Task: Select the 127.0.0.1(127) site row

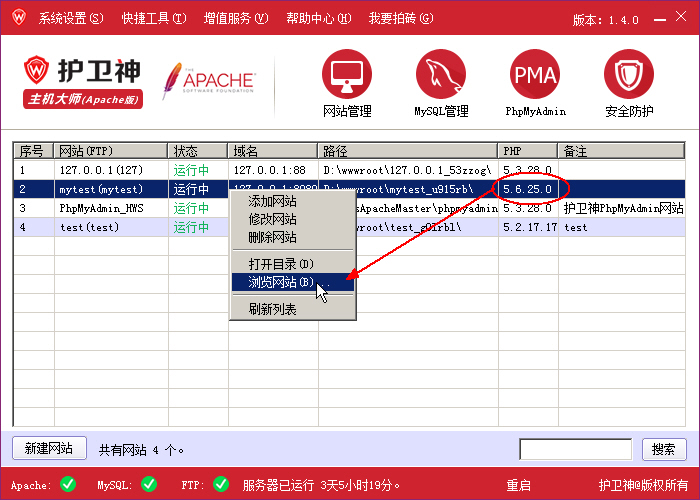Action: 349,170
